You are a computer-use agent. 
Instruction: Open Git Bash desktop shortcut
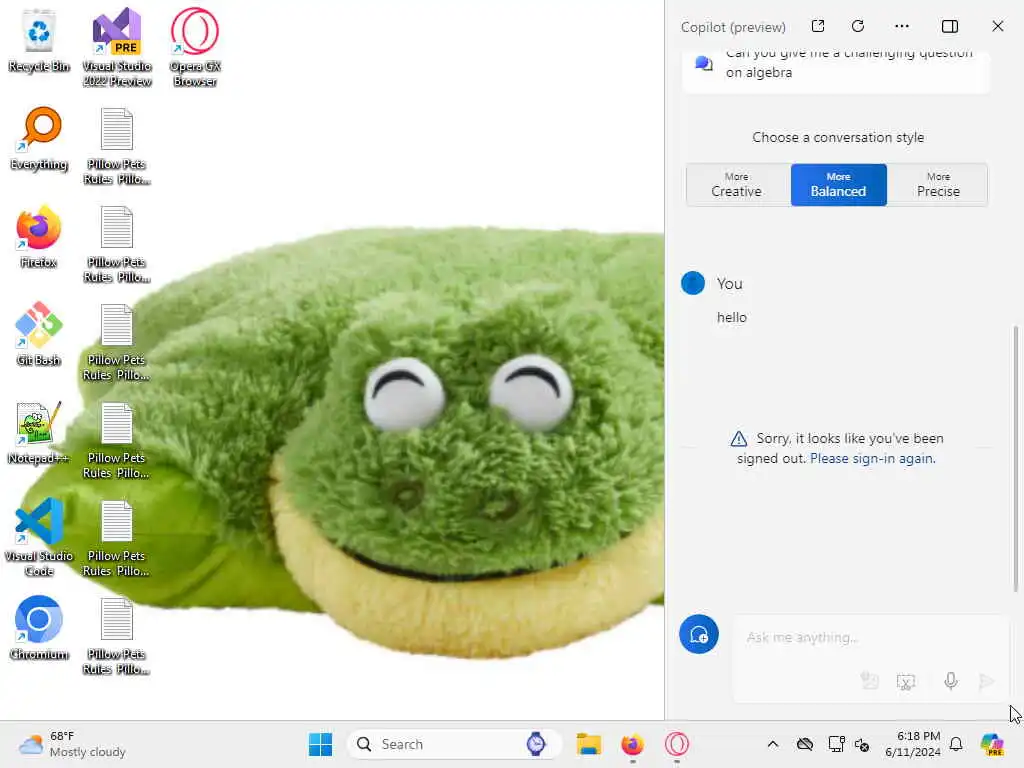pyautogui.click(x=39, y=335)
